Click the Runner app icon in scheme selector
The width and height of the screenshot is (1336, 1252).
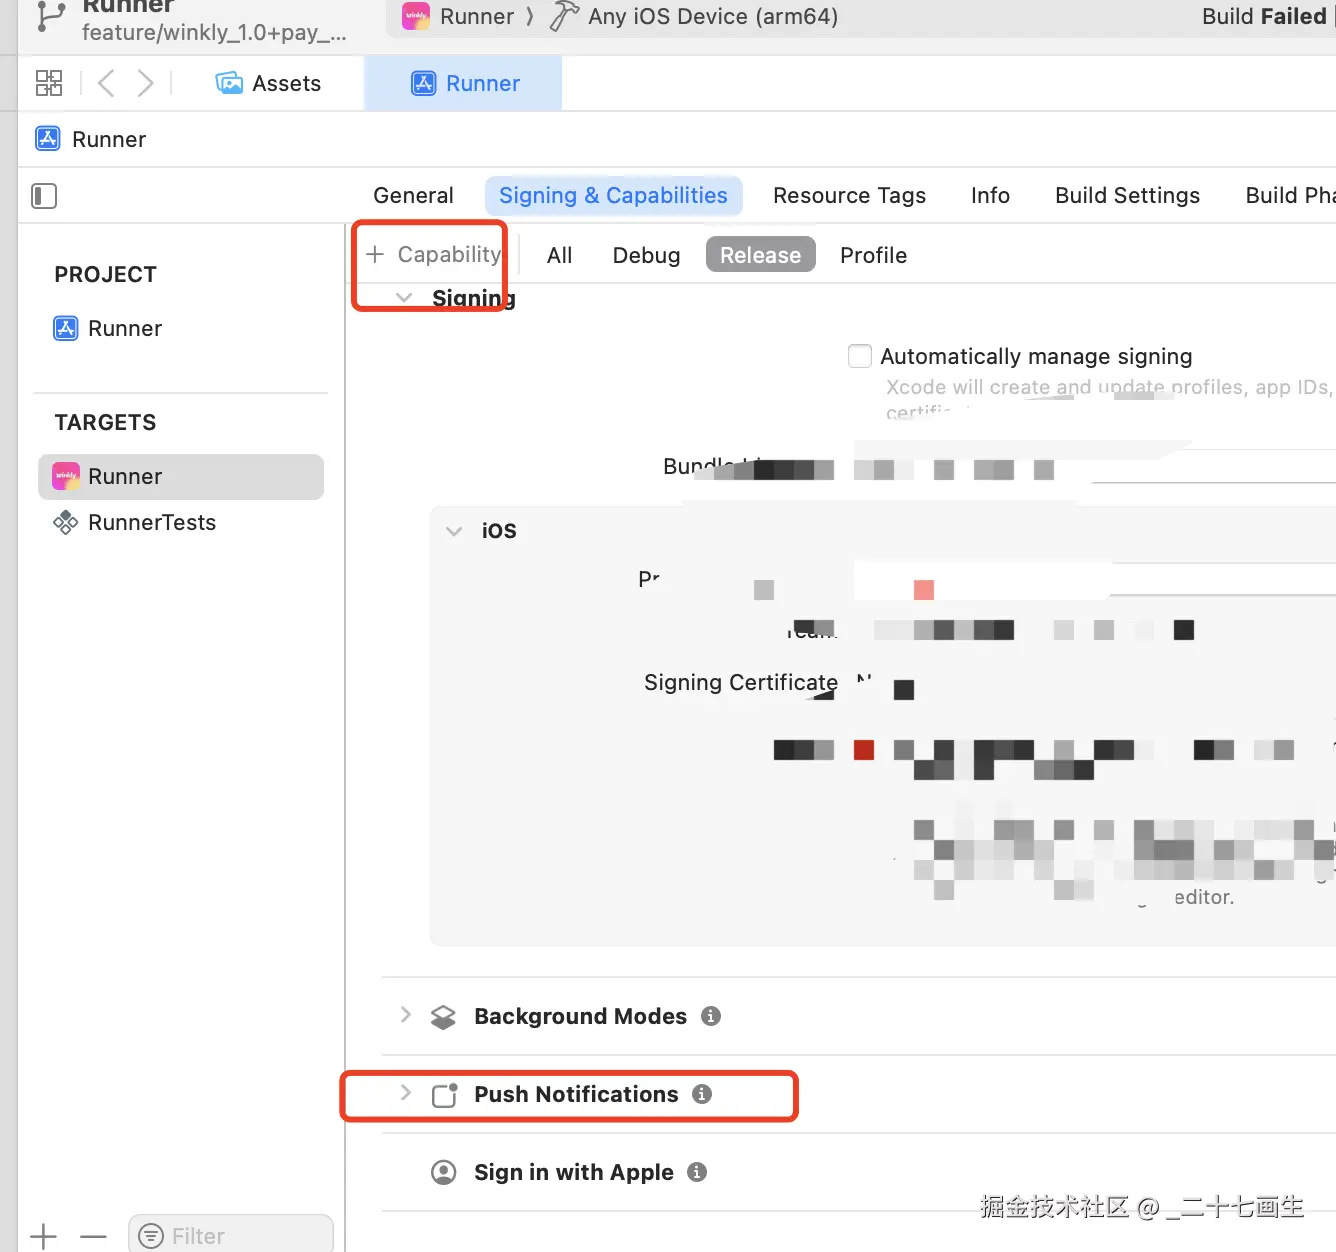pyautogui.click(x=416, y=16)
